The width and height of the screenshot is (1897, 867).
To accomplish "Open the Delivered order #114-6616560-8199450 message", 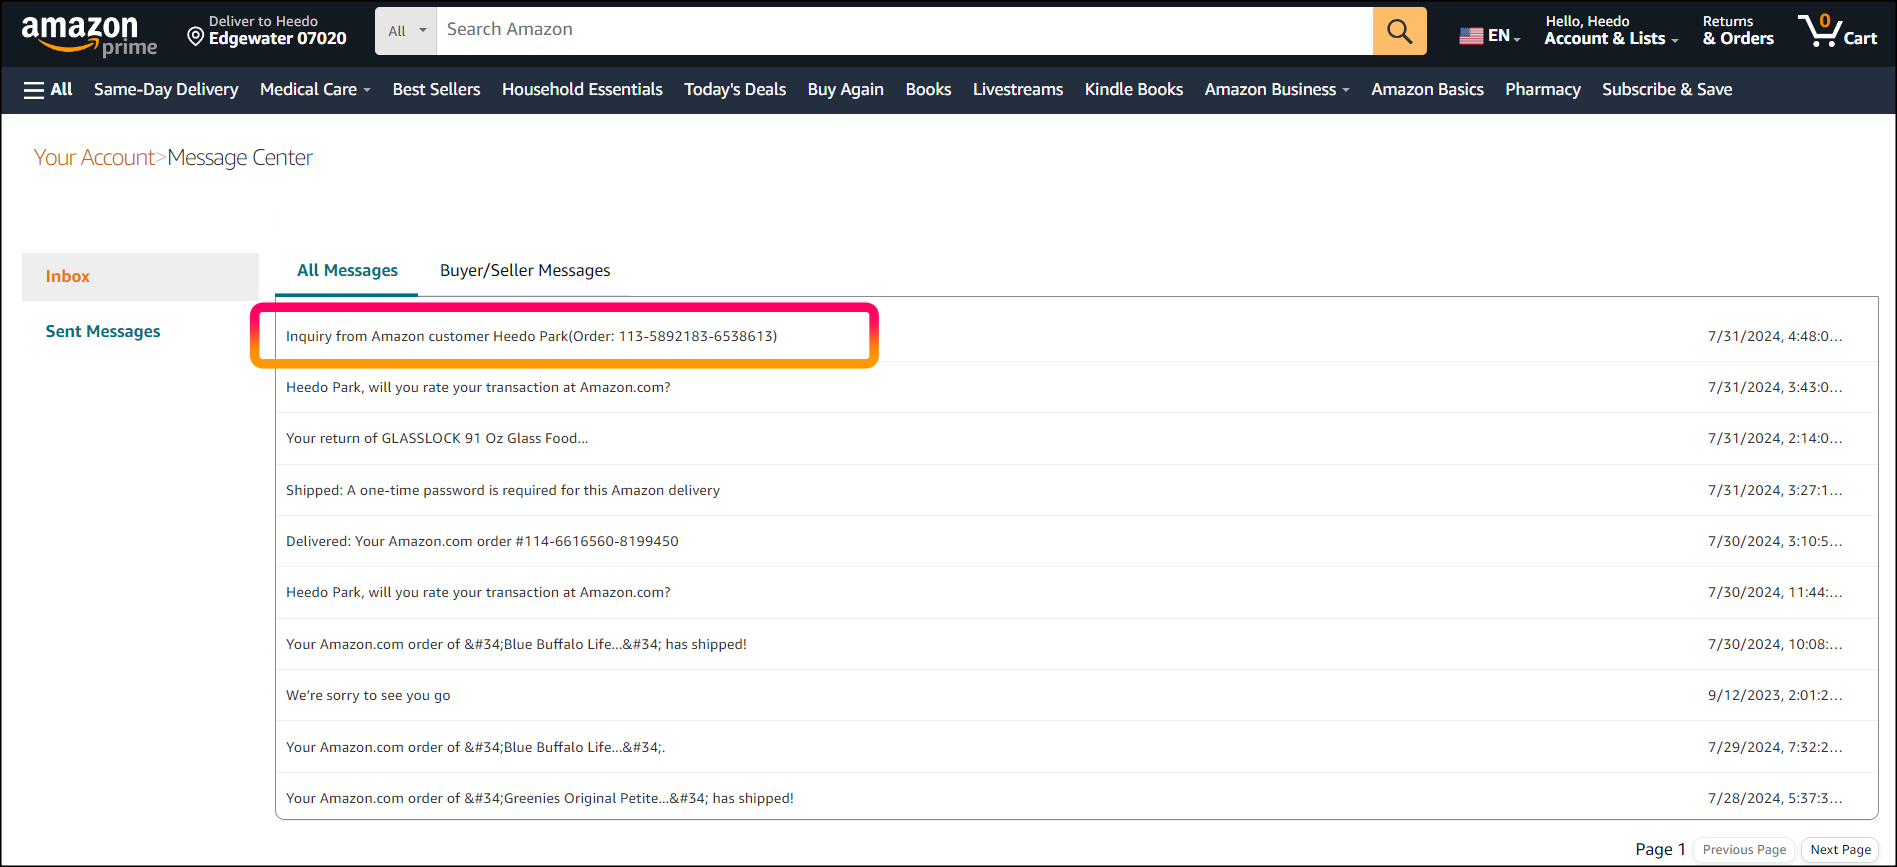I will [x=1076, y=541].
